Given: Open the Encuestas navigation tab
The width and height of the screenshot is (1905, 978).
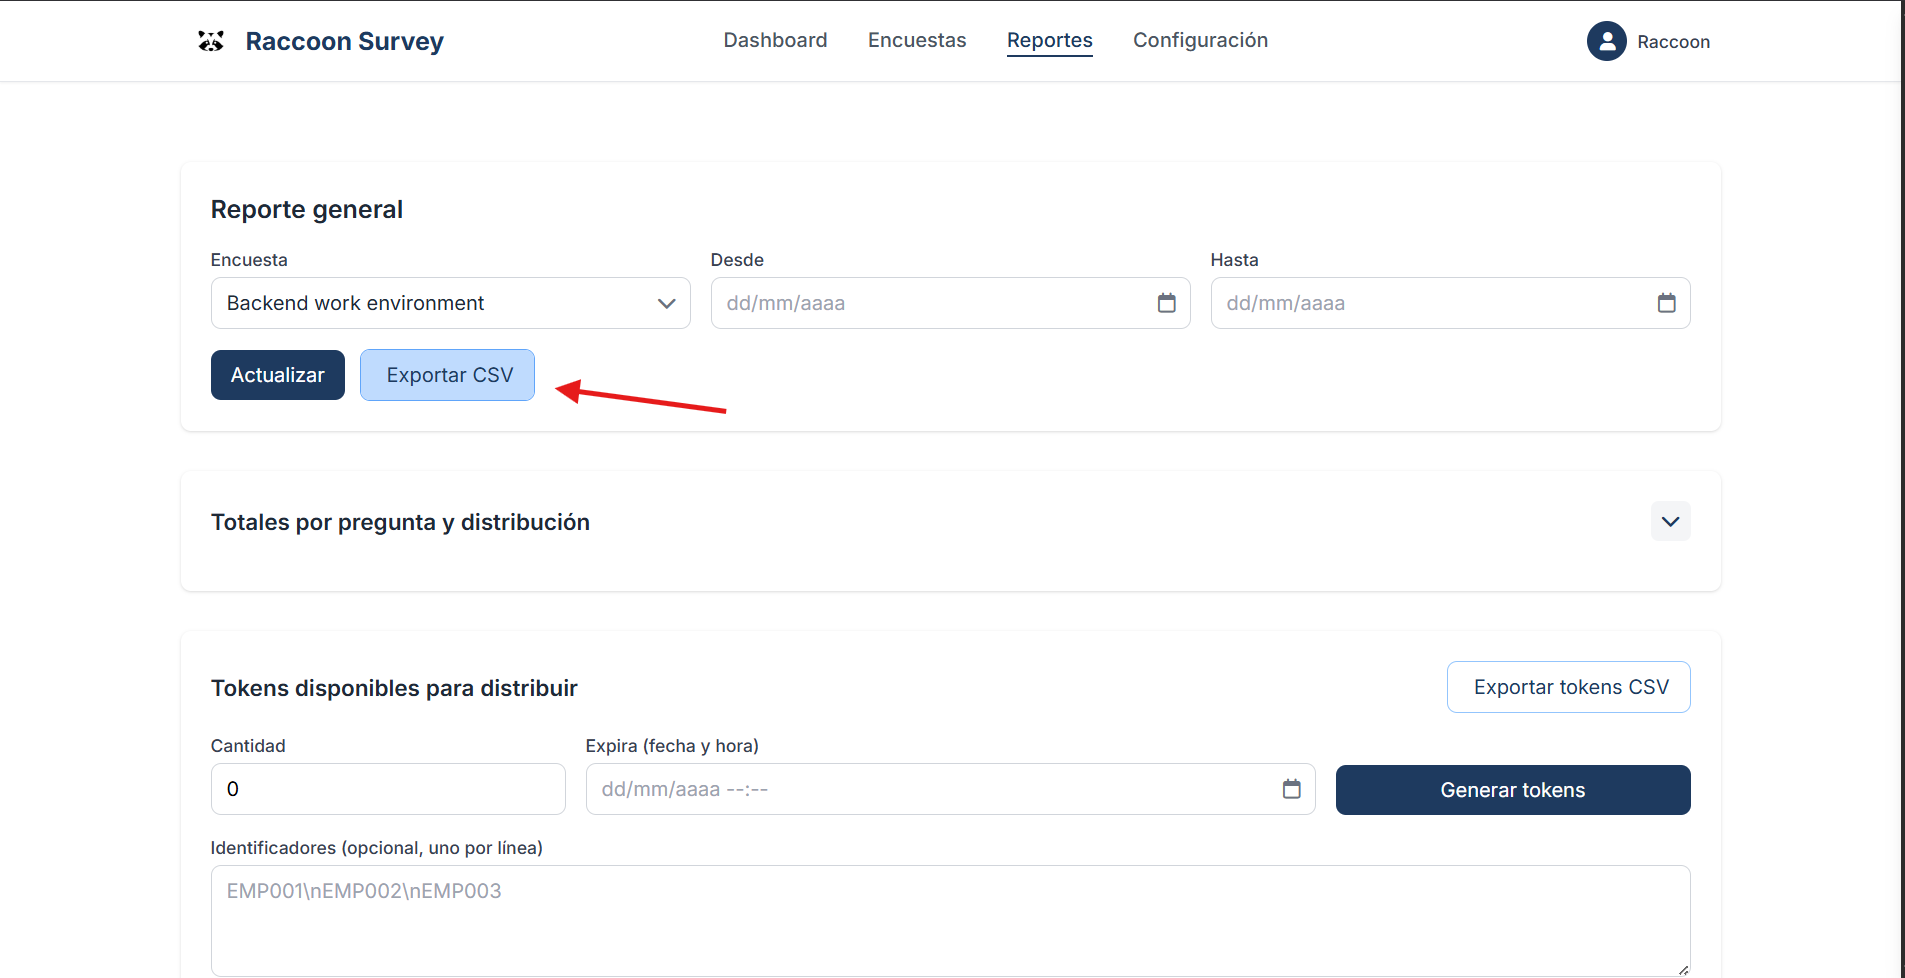Looking at the screenshot, I should 917,40.
